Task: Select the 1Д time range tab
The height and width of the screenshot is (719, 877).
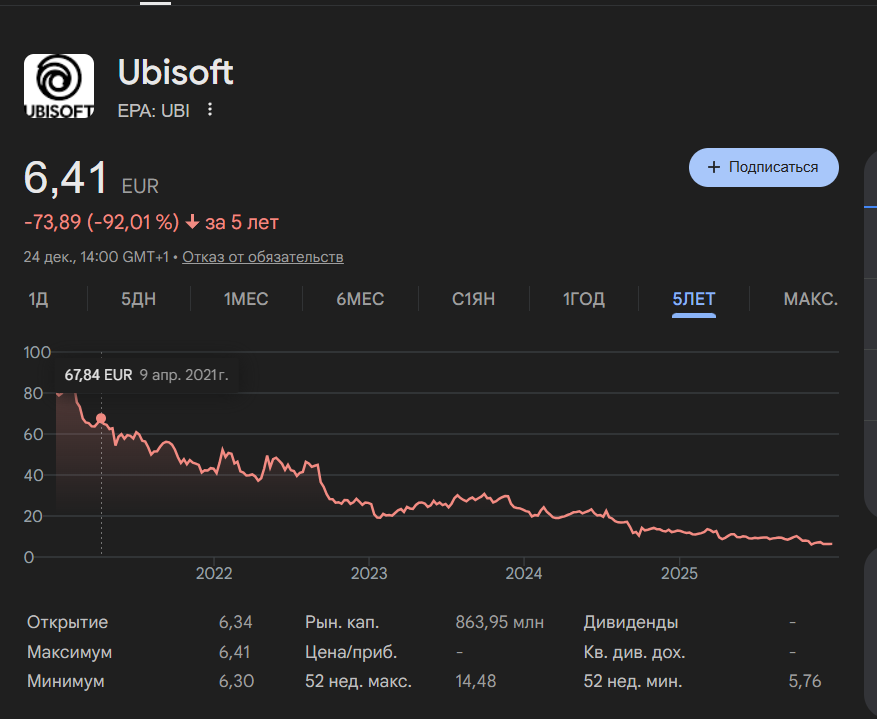Action: [x=38, y=299]
